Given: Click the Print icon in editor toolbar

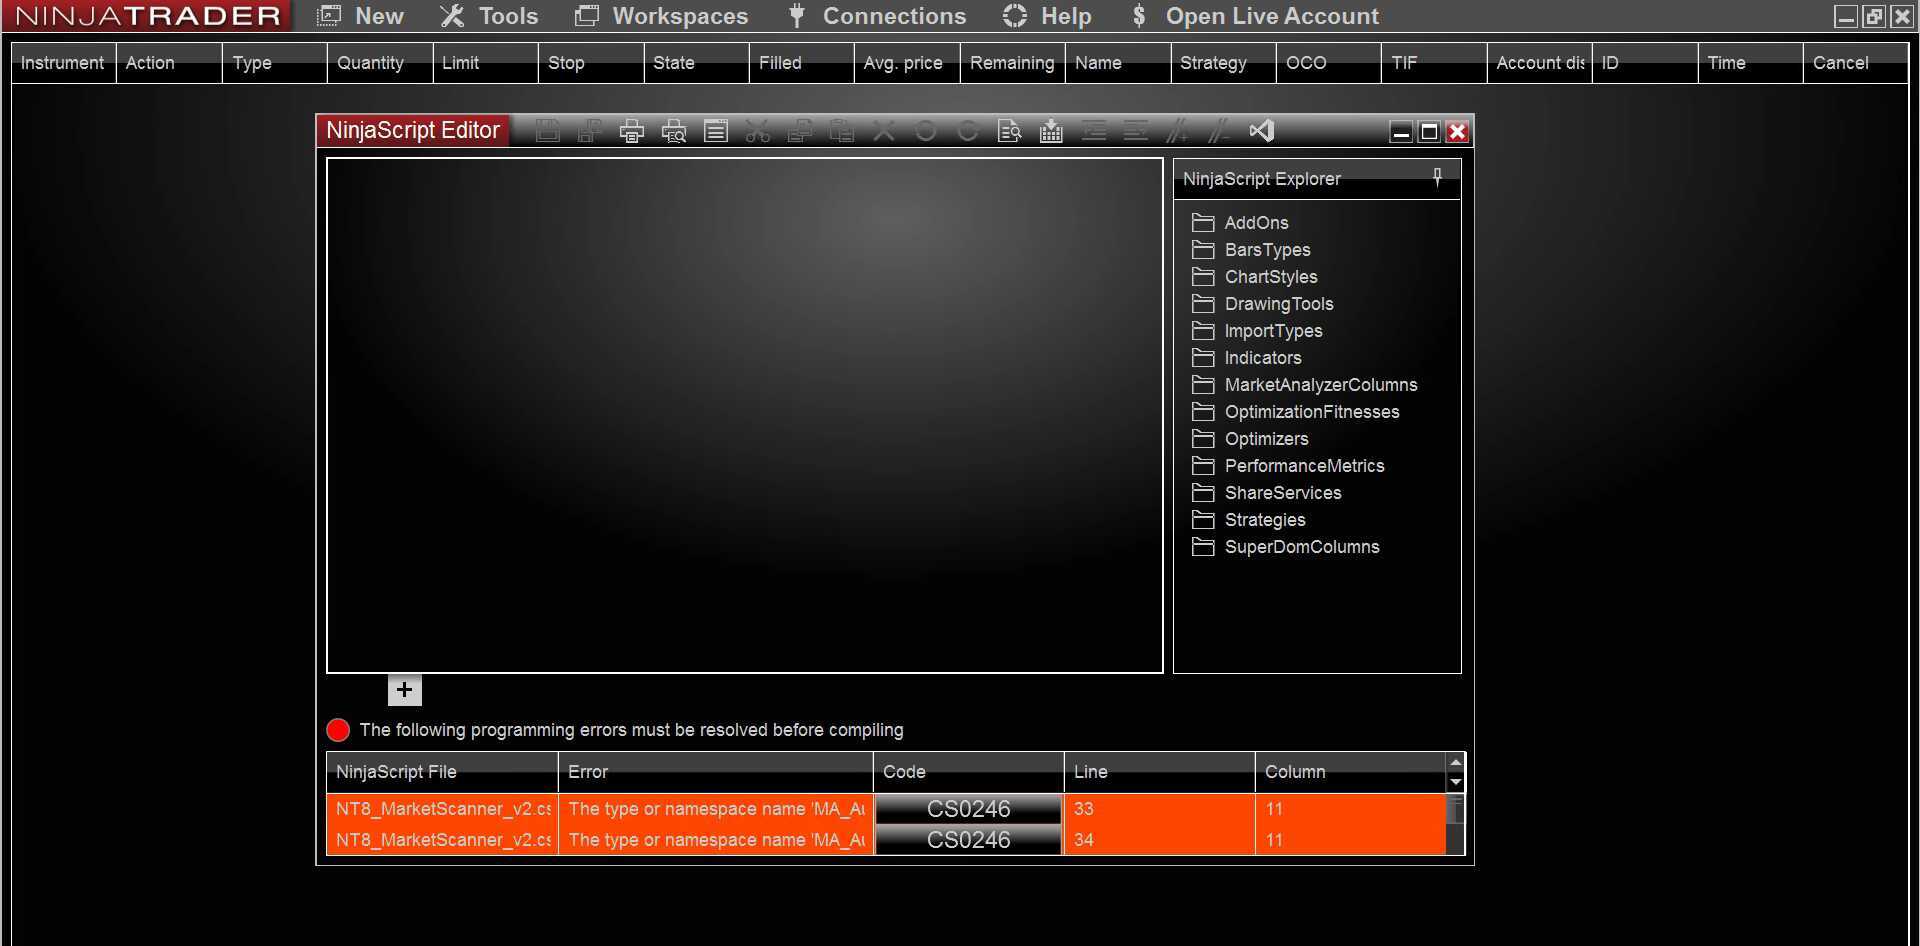Looking at the screenshot, I should [631, 130].
